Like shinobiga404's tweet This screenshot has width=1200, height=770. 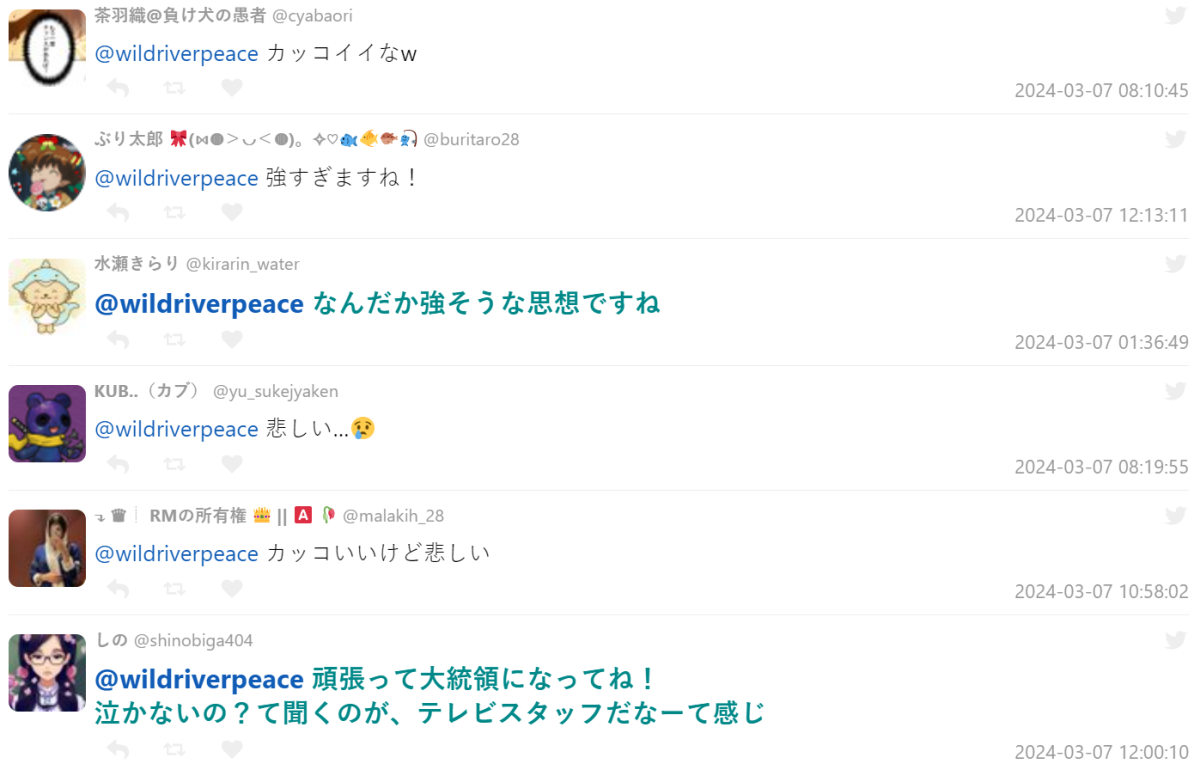coord(231,749)
